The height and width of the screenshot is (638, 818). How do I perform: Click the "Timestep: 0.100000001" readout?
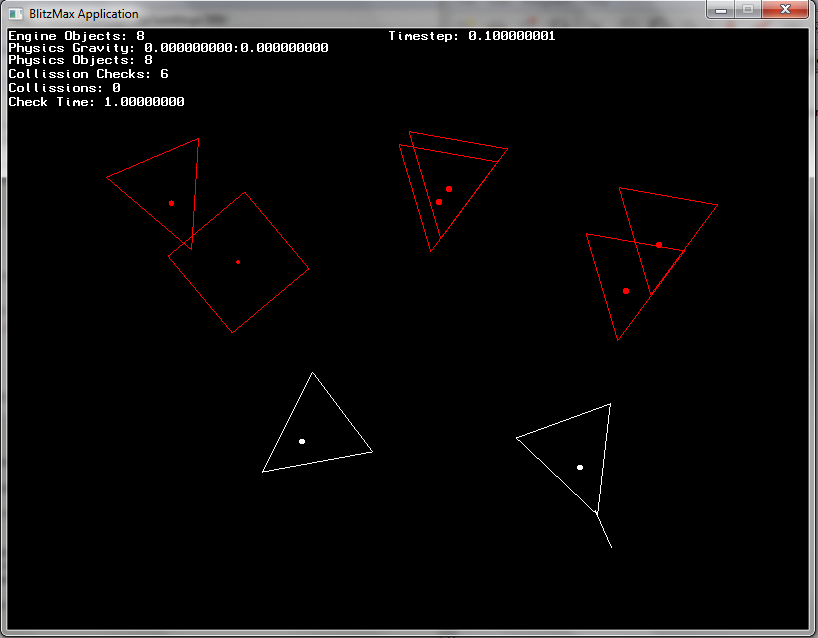click(471, 36)
